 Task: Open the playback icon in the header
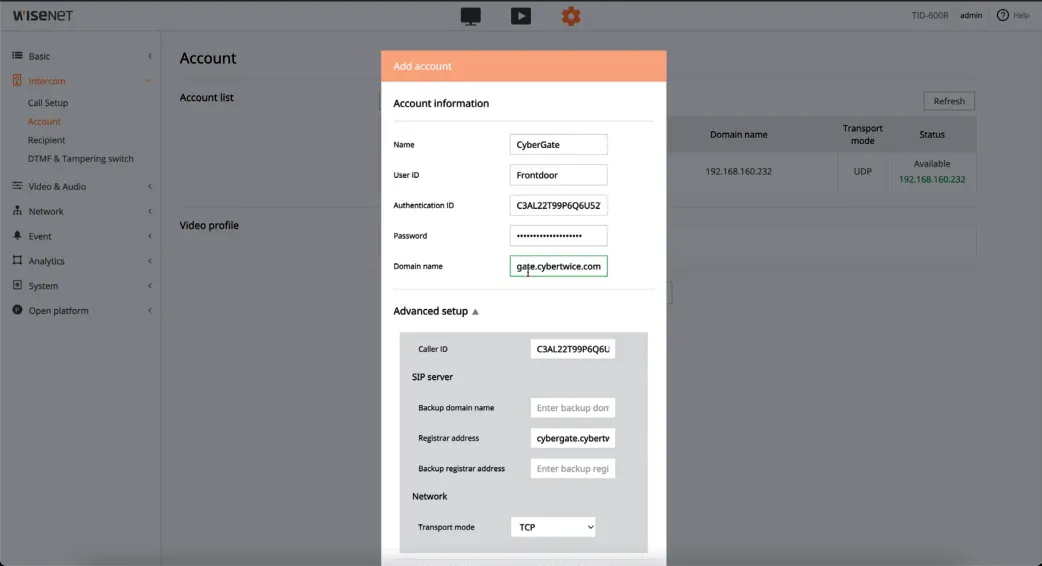(x=520, y=16)
